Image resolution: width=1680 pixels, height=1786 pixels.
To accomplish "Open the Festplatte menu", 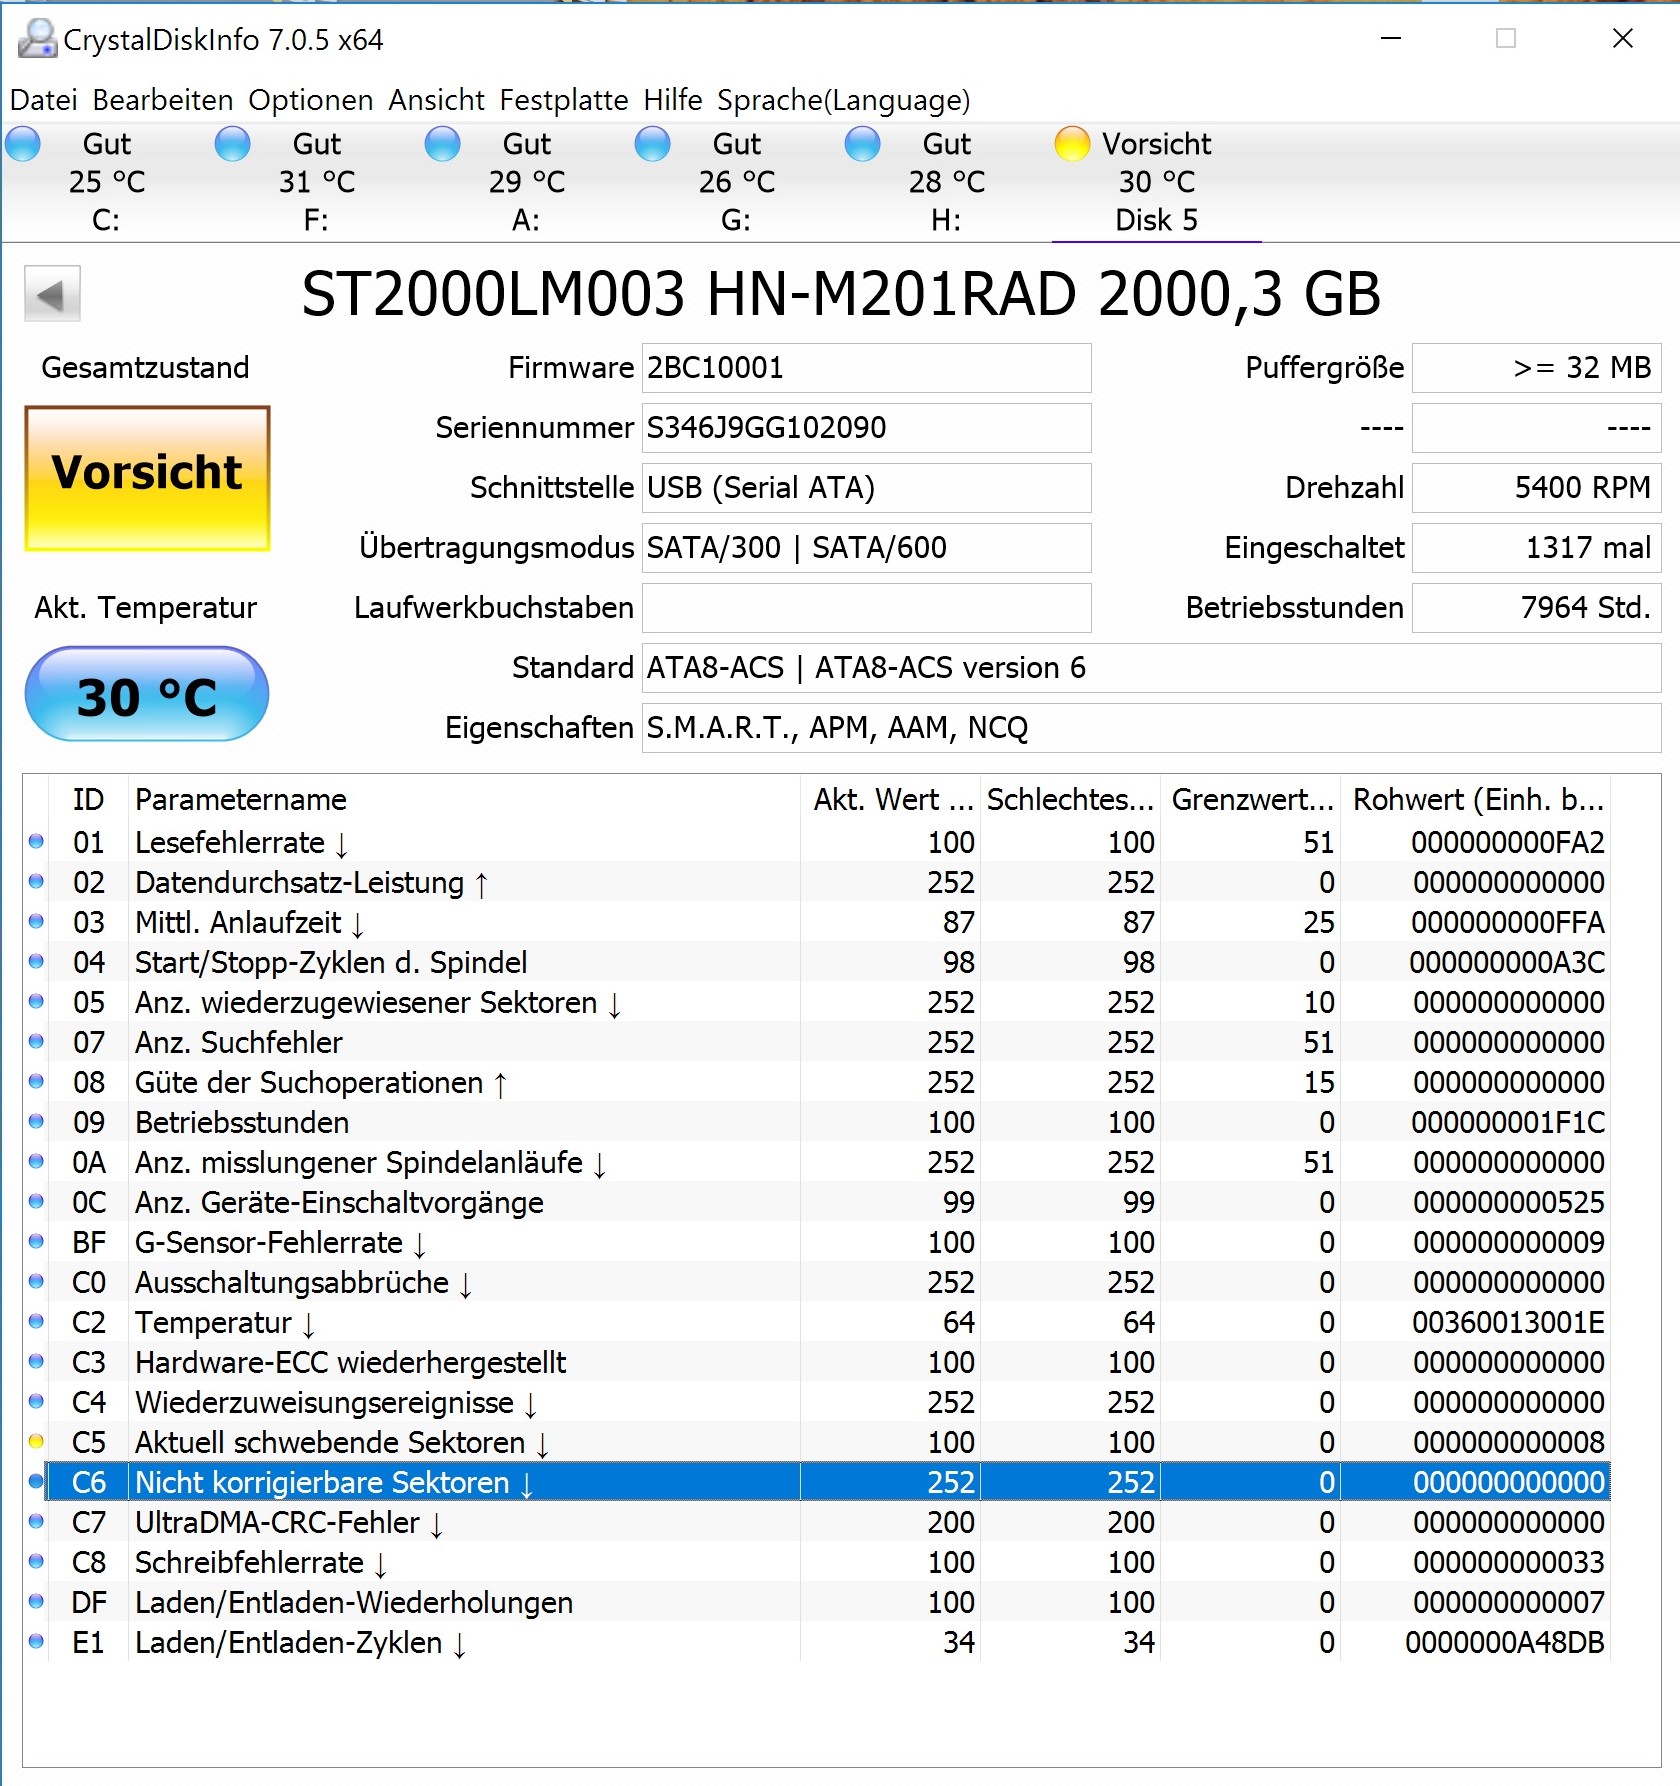I will pos(564,100).
